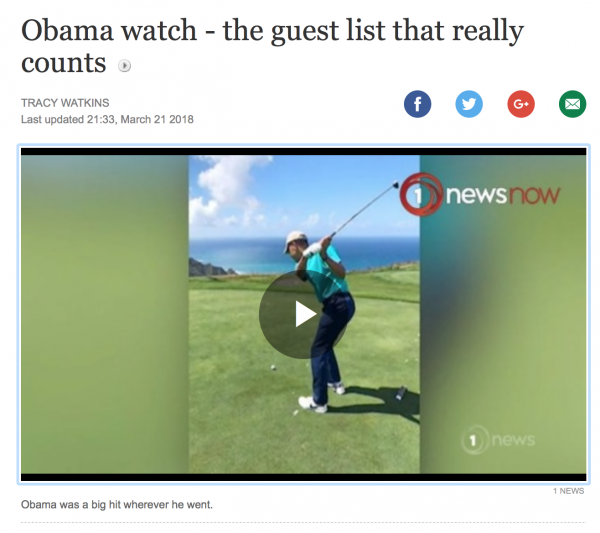Email this article using the envelope icon
600x533 pixels.
pos(572,104)
